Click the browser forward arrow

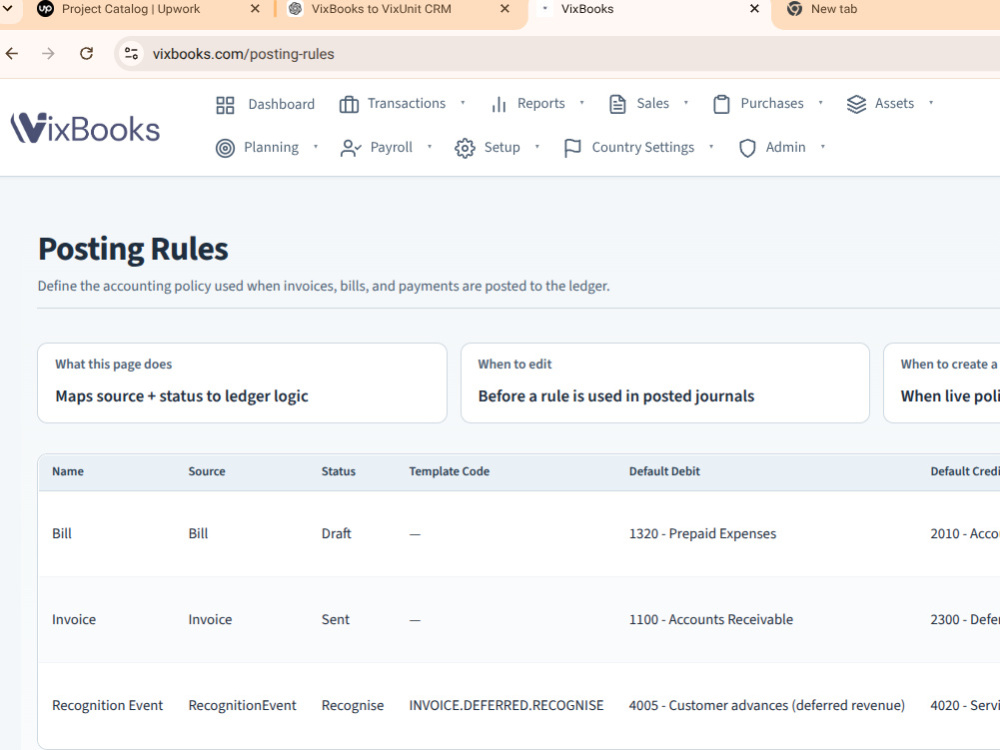[48, 54]
